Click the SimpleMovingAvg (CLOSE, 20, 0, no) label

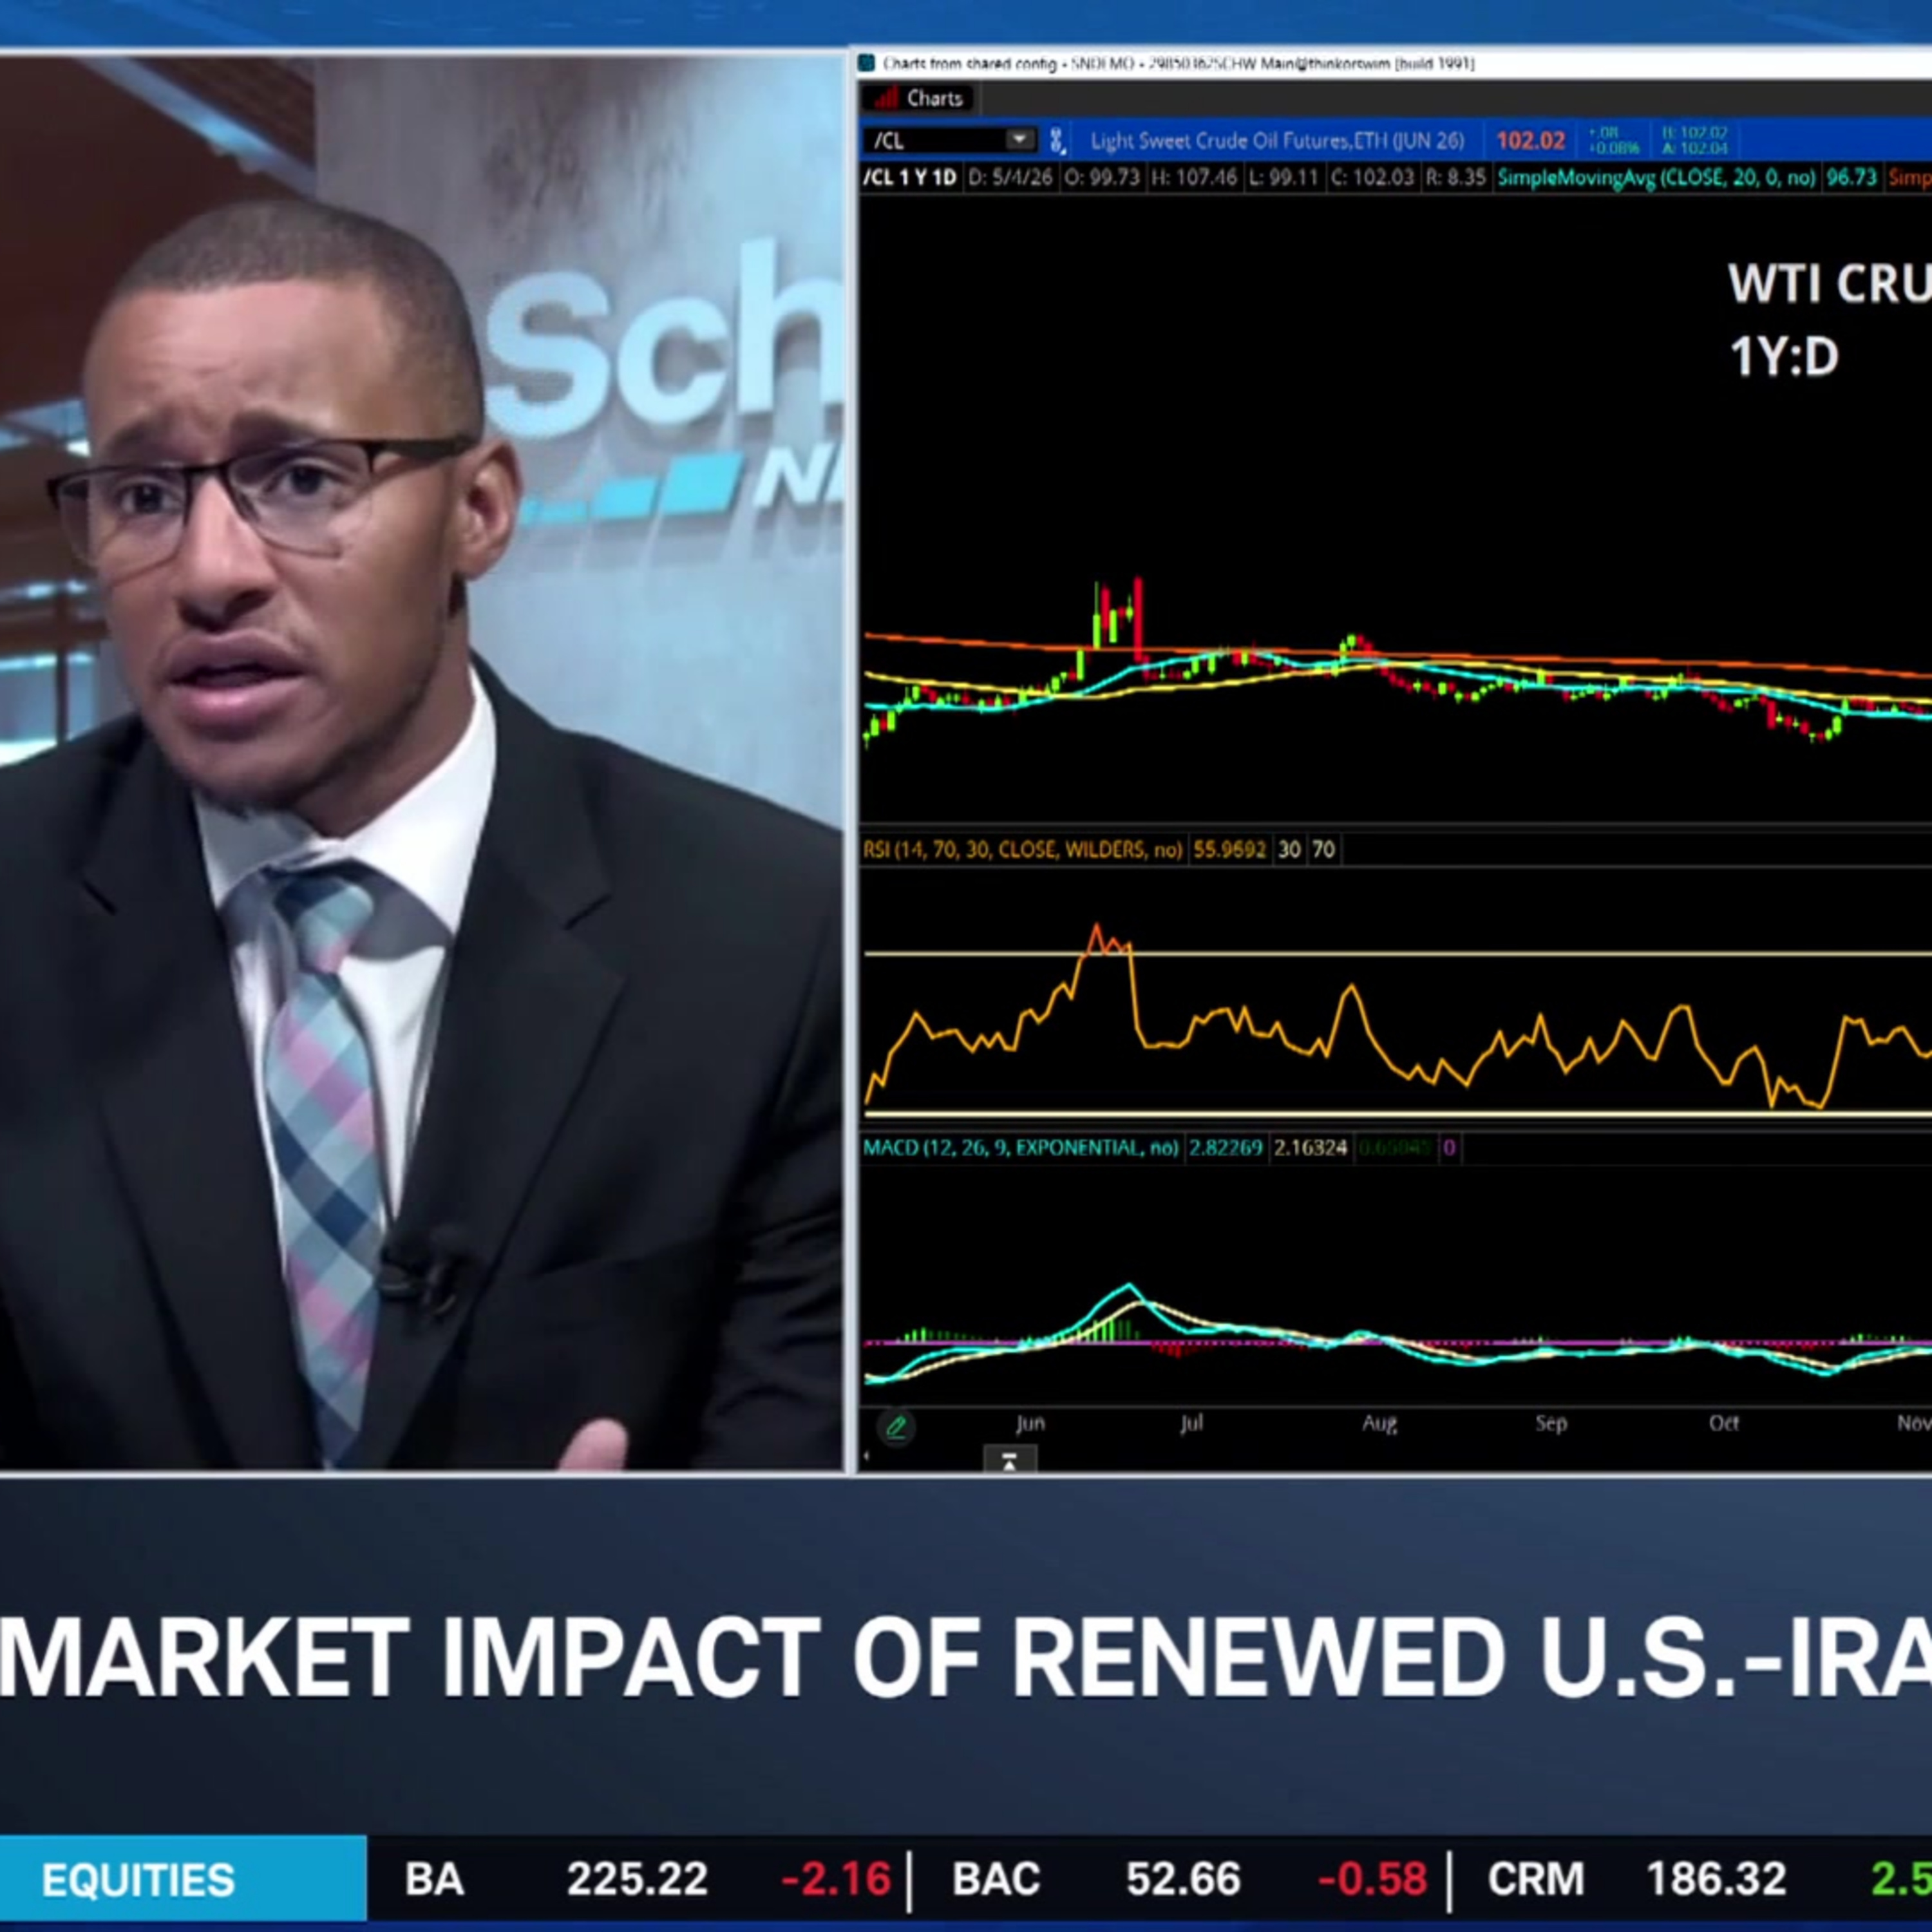click(1656, 178)
